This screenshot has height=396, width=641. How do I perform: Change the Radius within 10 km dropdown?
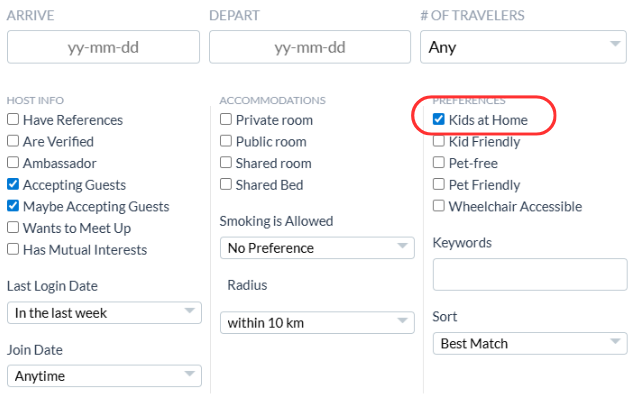317,323
